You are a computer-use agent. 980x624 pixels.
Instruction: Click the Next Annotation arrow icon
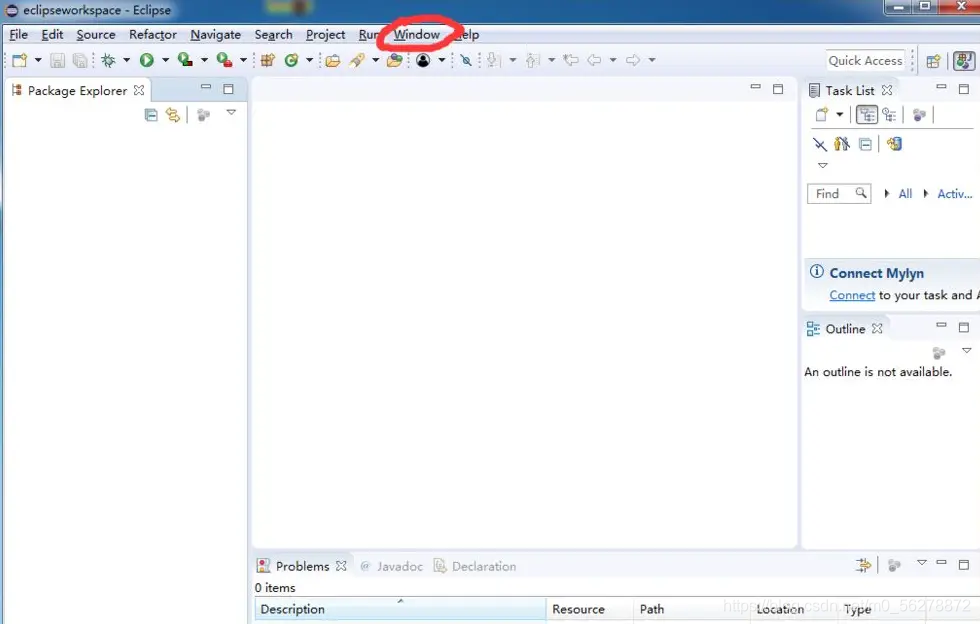pos(494,60)
